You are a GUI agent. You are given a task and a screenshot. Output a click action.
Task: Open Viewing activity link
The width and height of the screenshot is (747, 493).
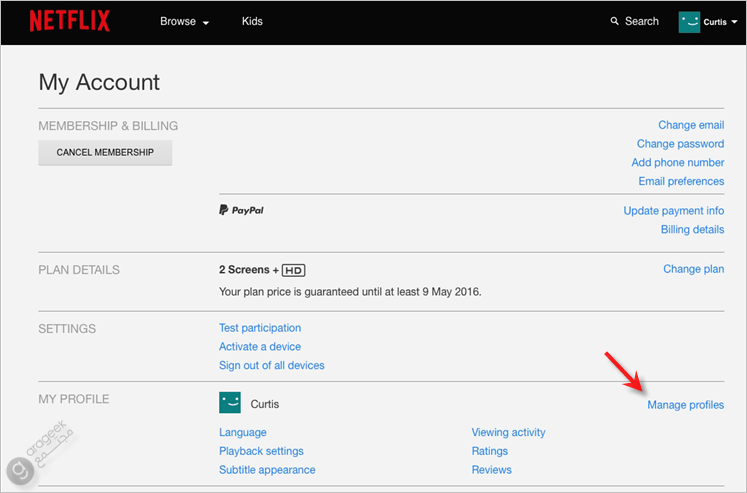coord(508,433)
